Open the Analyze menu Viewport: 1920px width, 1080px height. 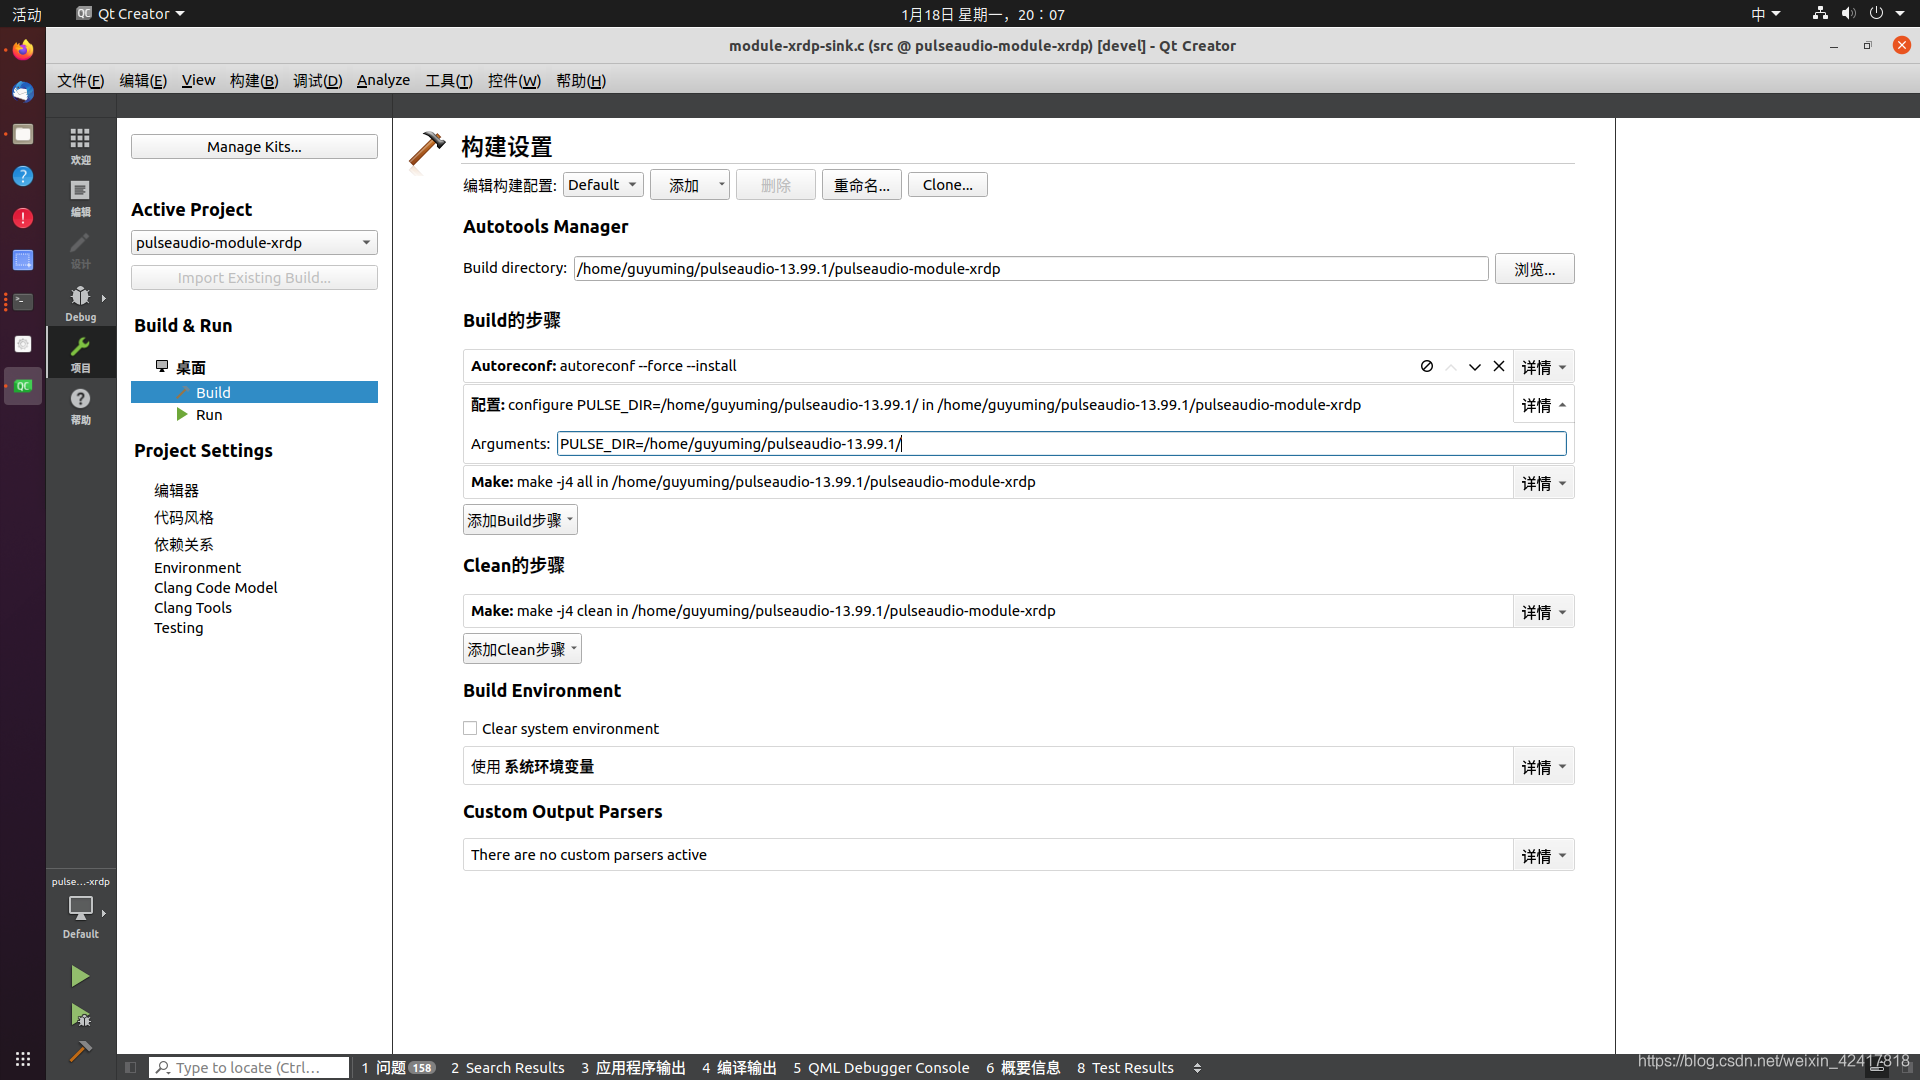383,80
